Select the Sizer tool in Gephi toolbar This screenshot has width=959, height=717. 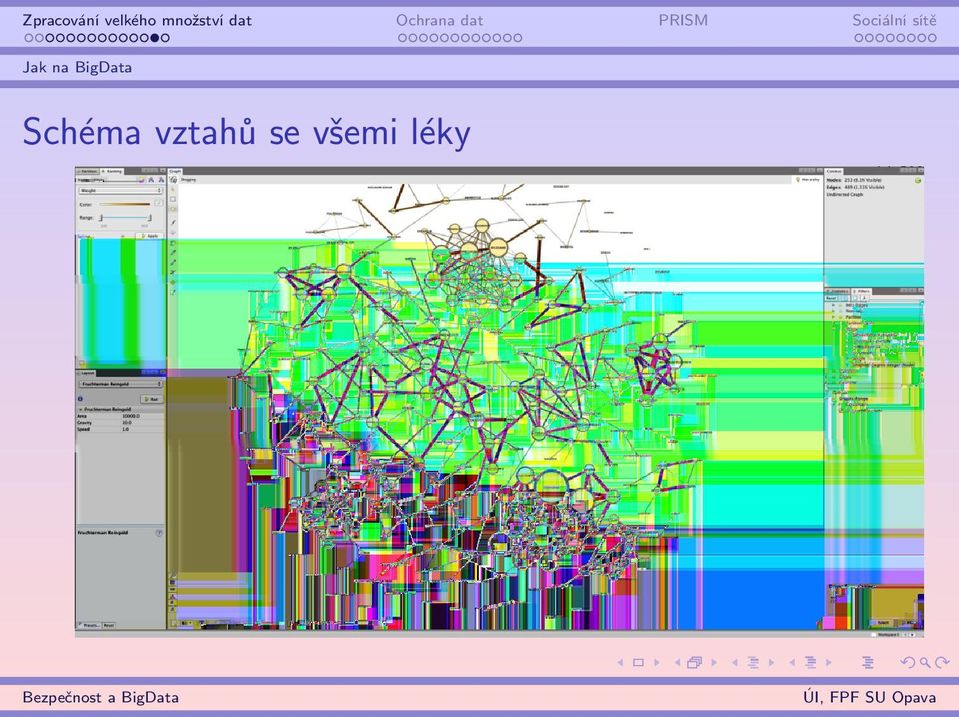click(173, 233)
